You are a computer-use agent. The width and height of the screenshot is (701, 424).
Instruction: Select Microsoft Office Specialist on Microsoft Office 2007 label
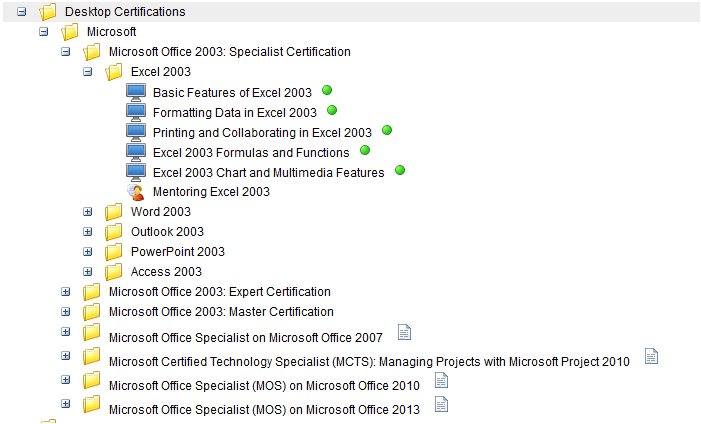[246, 338]
